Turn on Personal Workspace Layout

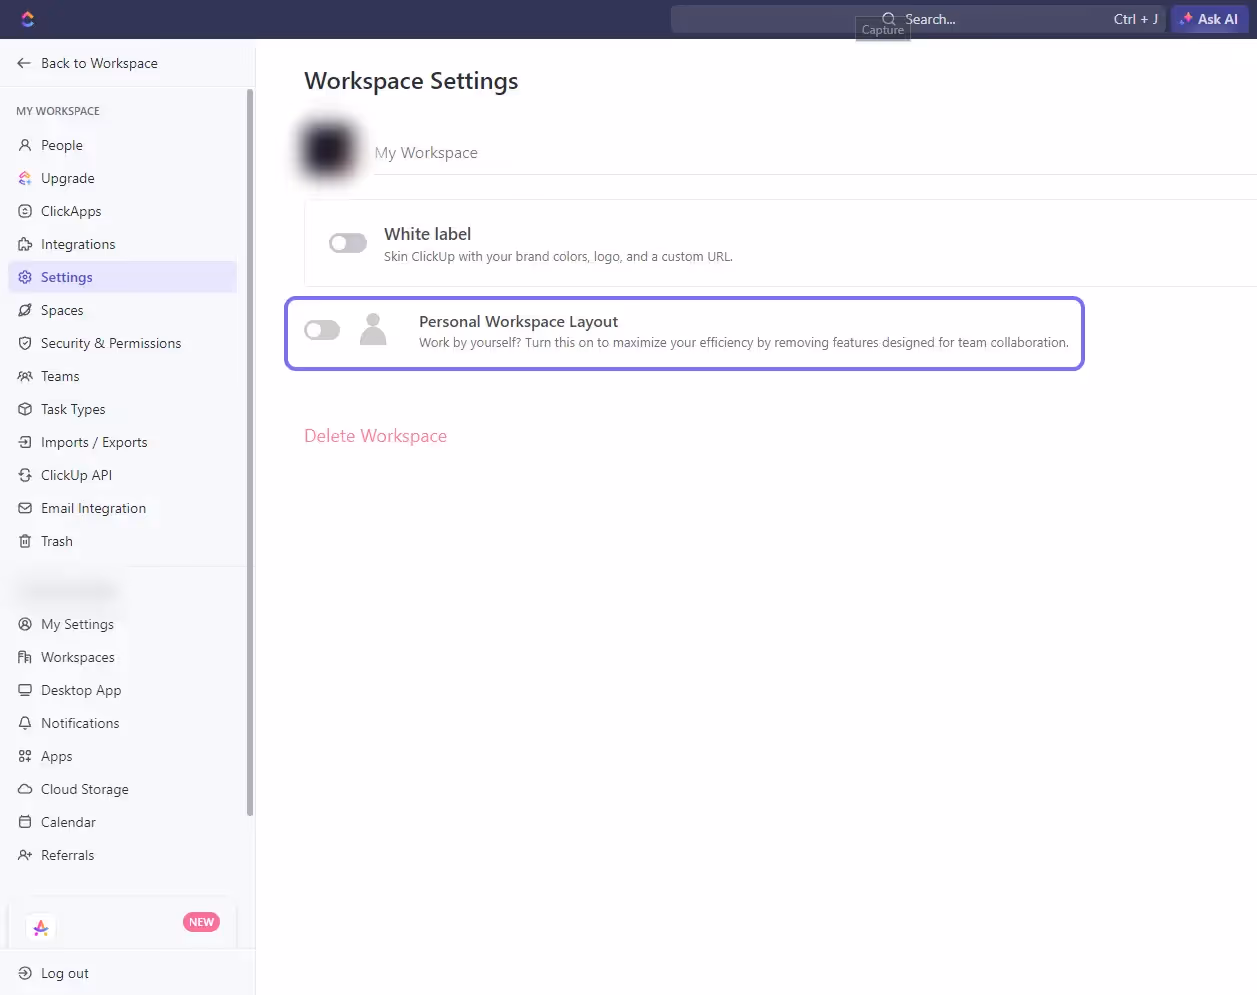pyautogui.click(x=322, y=329)
